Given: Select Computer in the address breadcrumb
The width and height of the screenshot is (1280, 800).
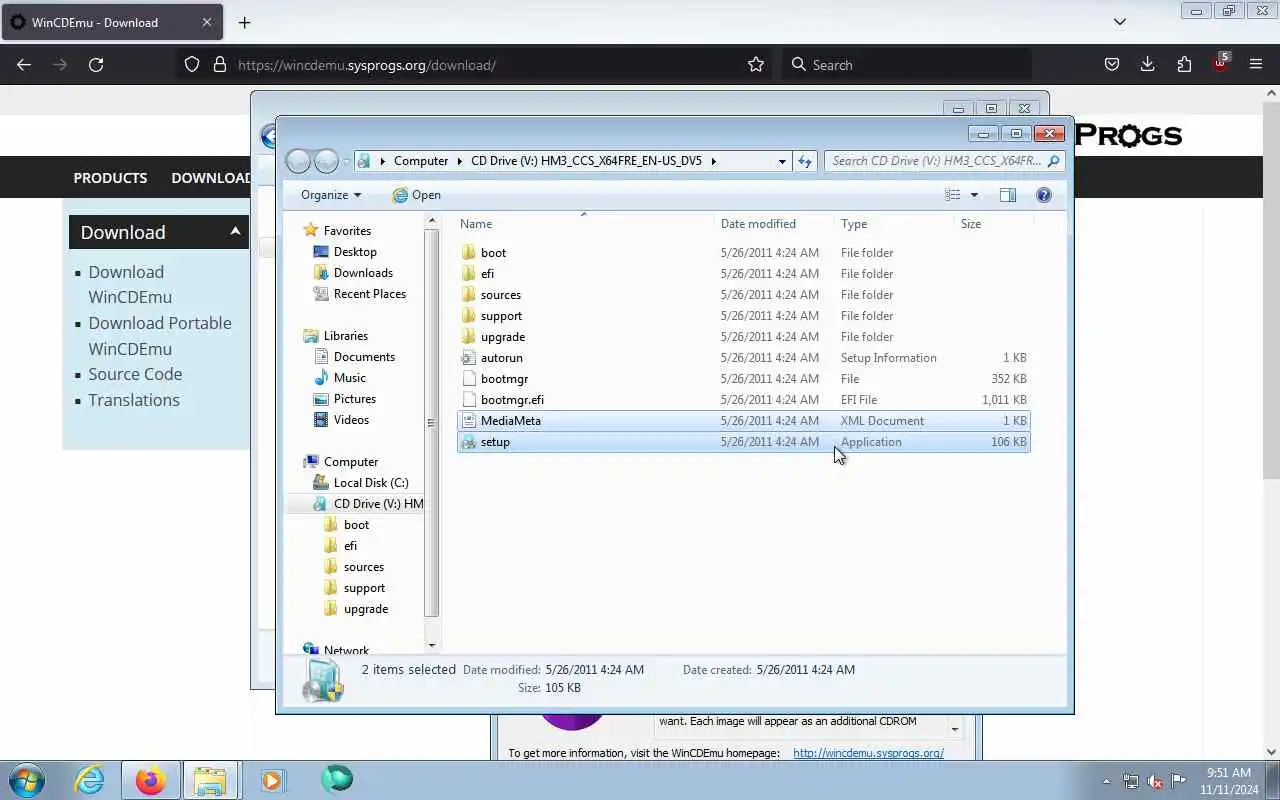Looking at the screenshot, I should coord(421,161).
